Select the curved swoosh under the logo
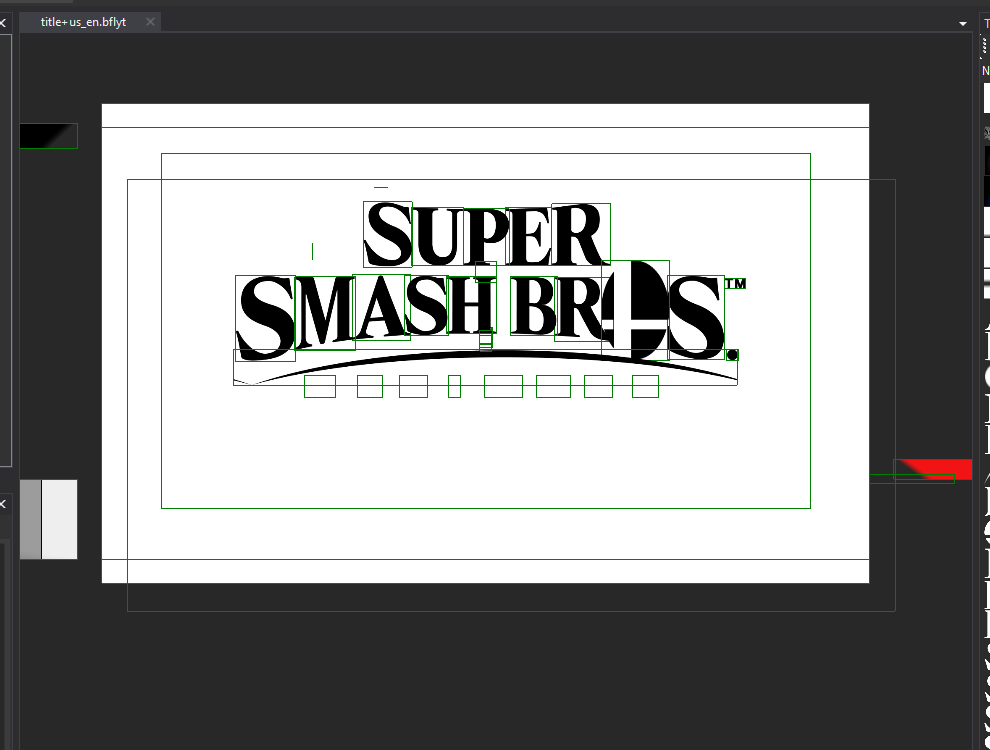 coord(485,367)
